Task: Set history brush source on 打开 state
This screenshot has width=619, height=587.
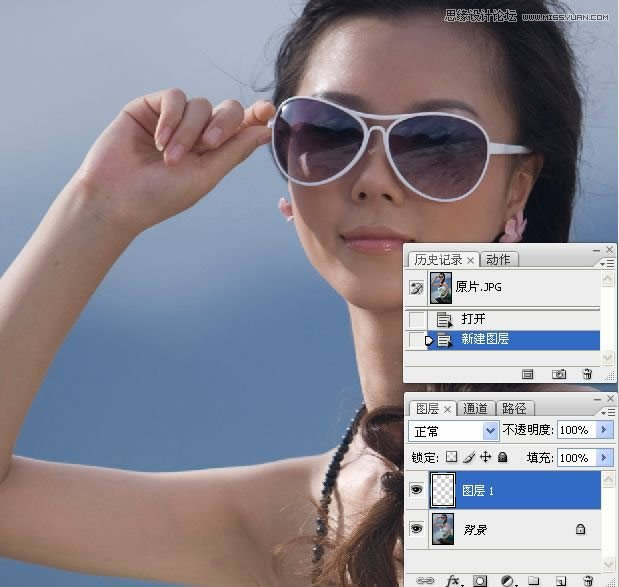Action: [417, 319]
